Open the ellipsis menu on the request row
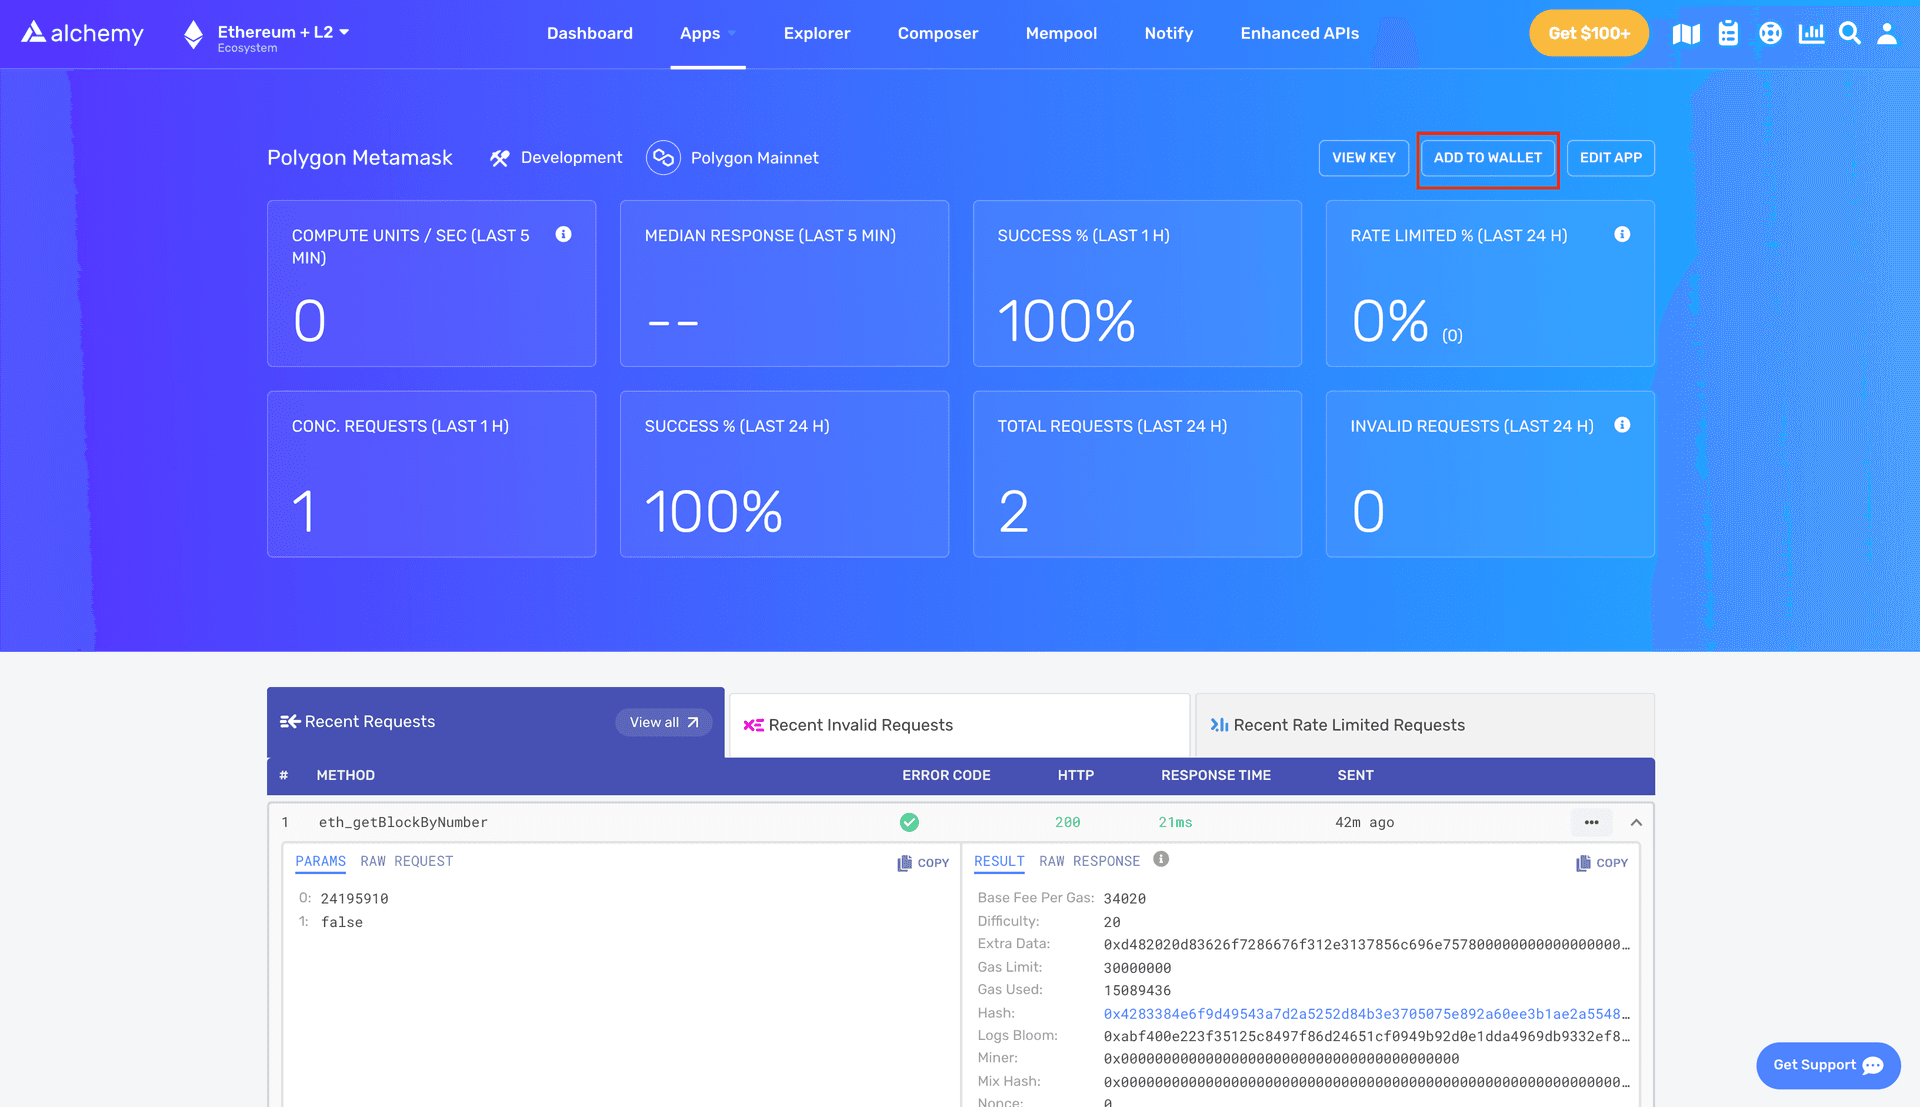The width and height of the screenshot is (1920, 1107). click(x=1592, y=822)
